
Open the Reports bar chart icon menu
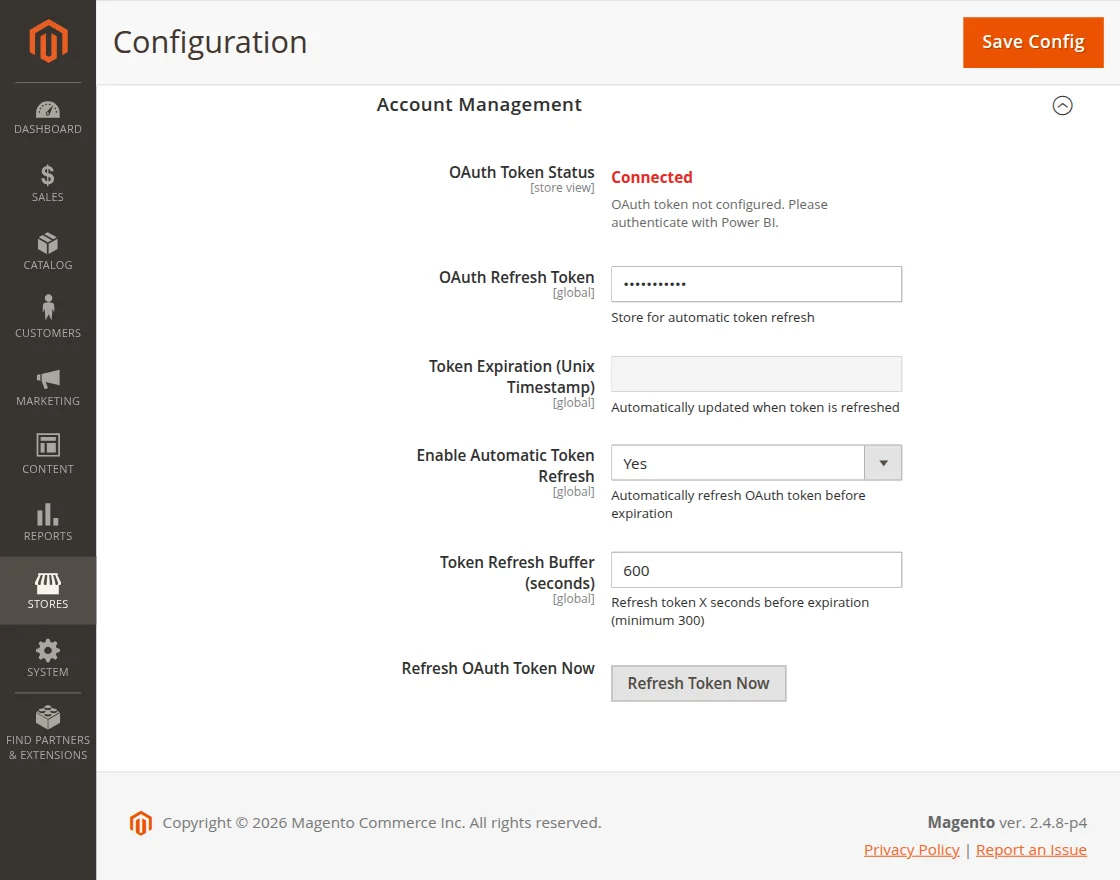coord(48,515)
